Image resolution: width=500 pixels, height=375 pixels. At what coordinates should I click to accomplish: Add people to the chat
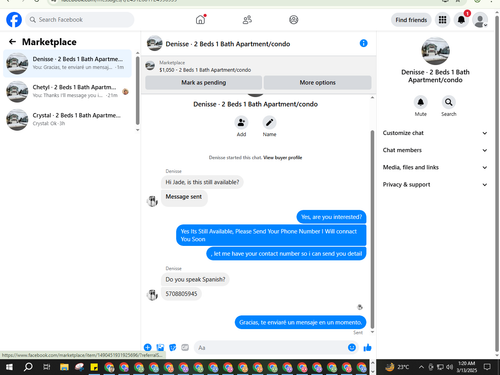(x=241, y=123)
